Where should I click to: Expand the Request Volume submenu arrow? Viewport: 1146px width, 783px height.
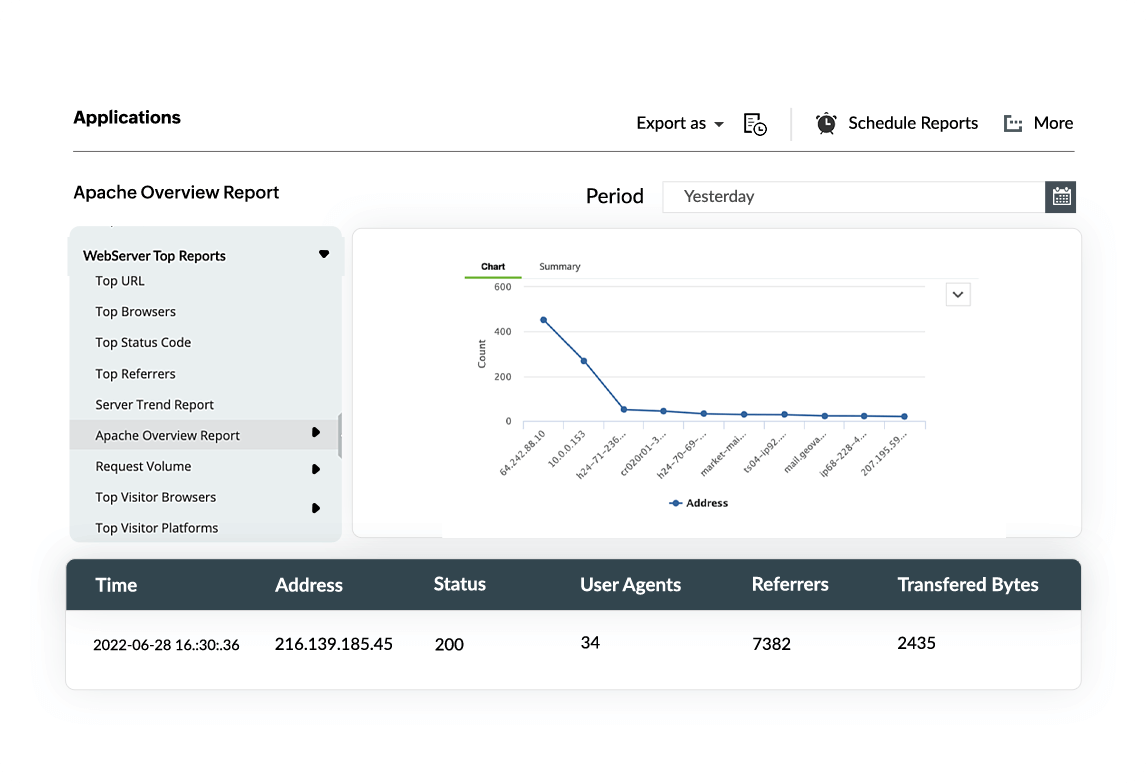(316, 468)
